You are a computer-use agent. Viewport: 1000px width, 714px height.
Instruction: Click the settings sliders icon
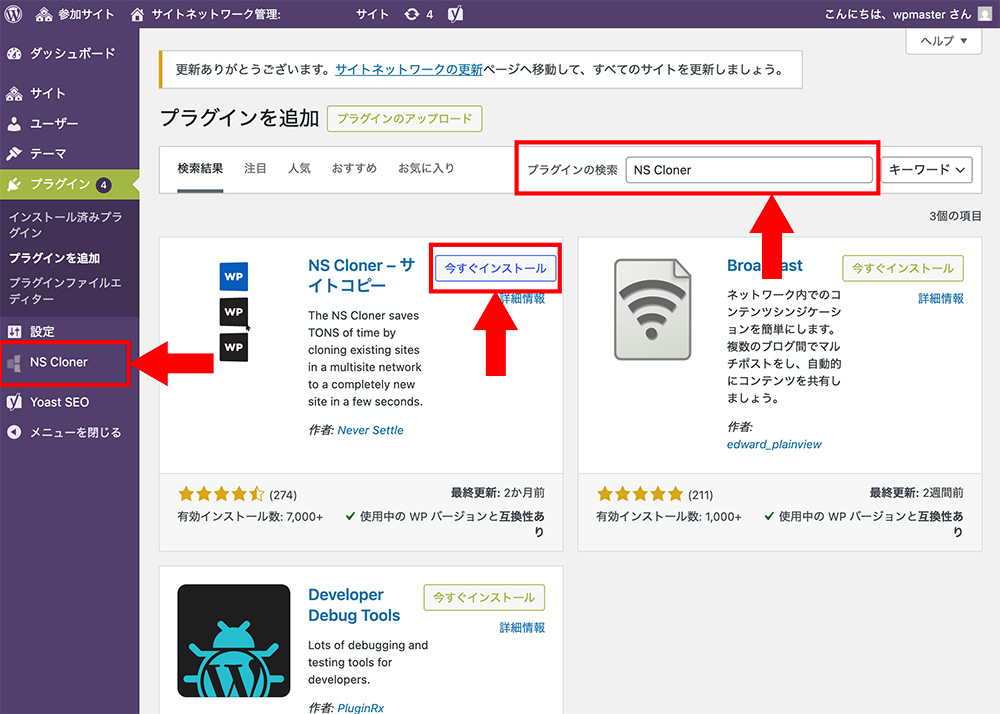pyautogui.click(x=14, y=332)
